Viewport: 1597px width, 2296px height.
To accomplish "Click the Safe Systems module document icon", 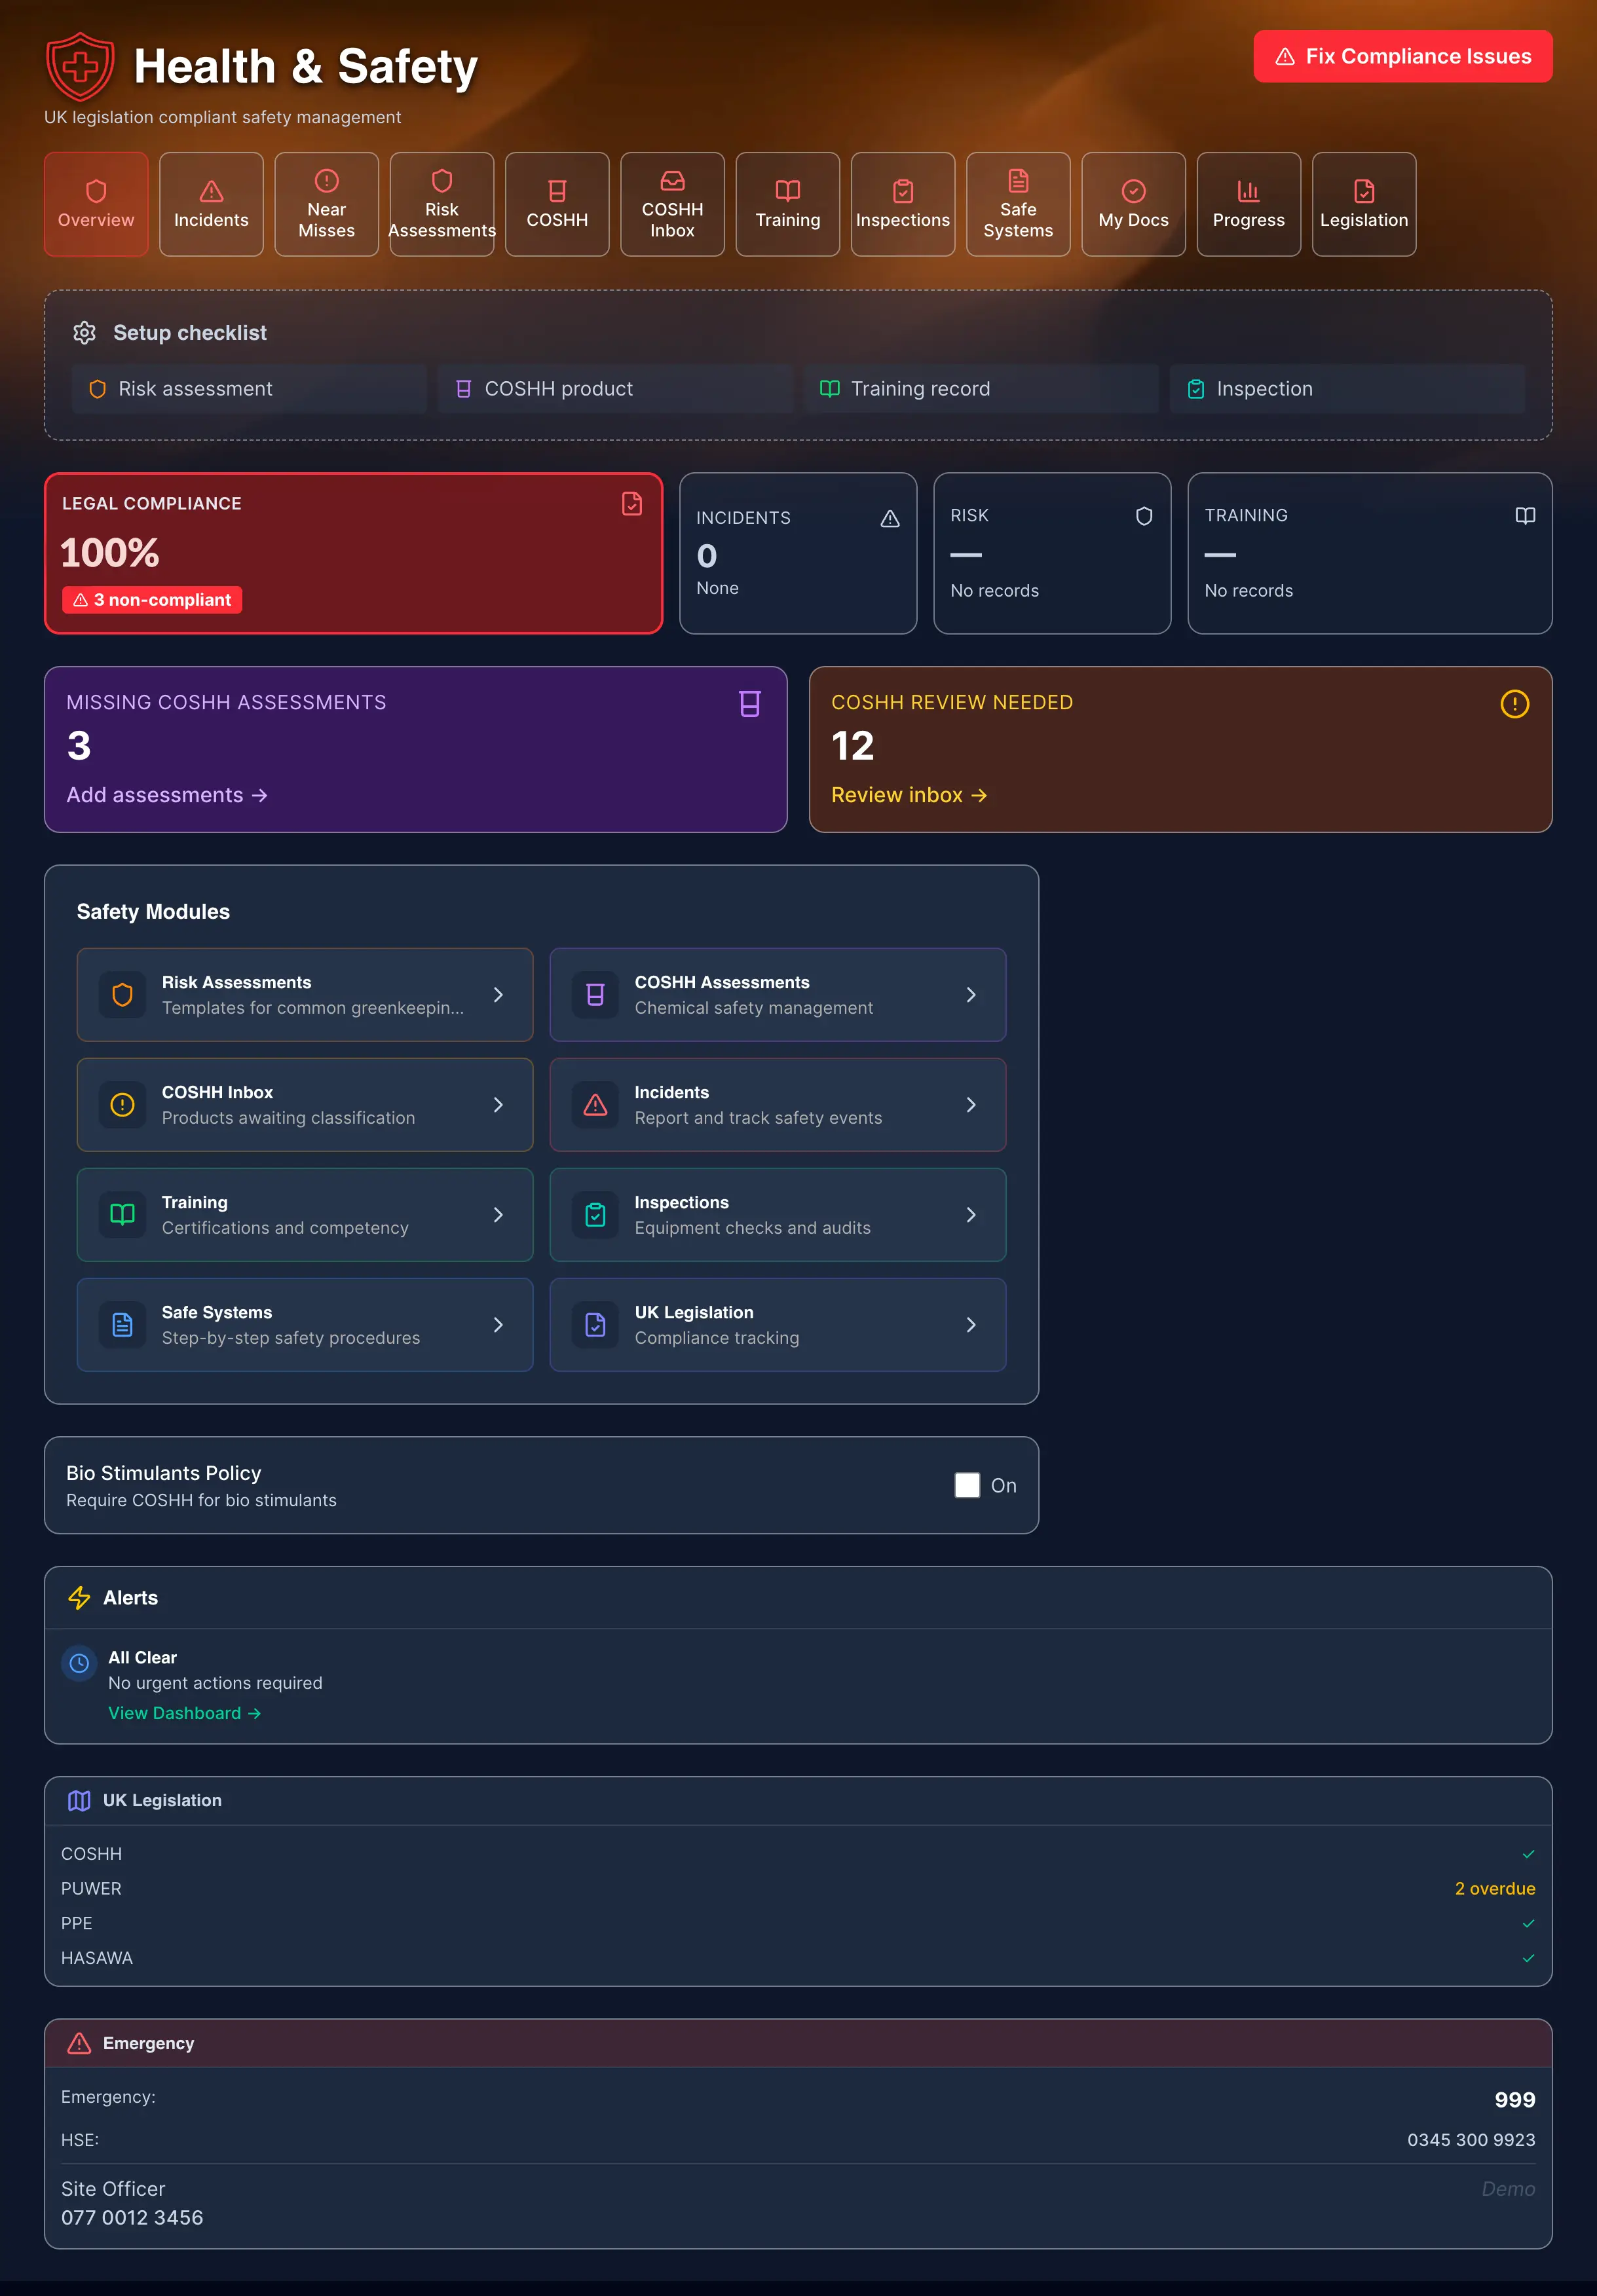I will (x=122, y=1325).
